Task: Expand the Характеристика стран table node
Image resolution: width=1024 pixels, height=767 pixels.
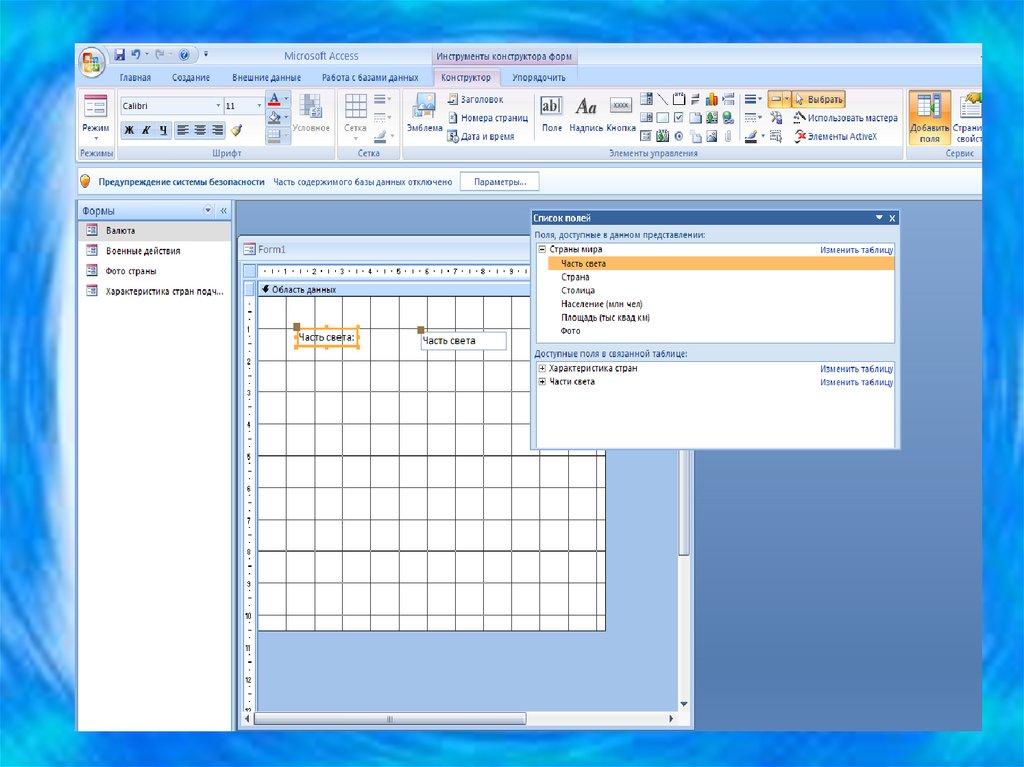Action: (x=541, y=369)
